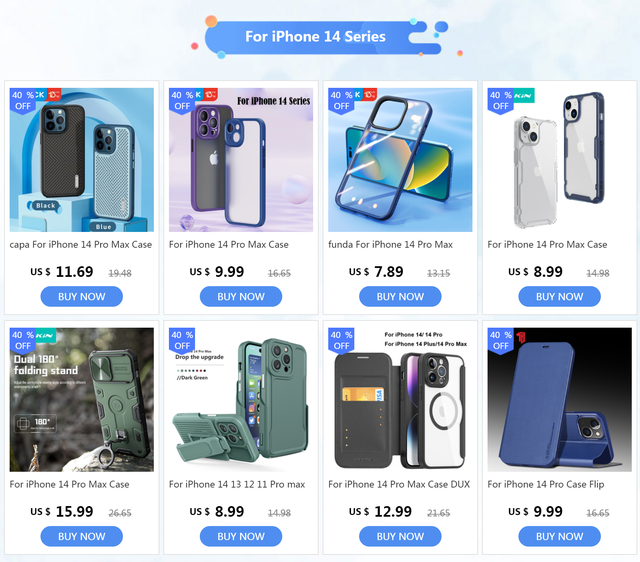Click the 40% OFF badge on the folding stand case
Screen dimensions: 640x562
[x=22, y=340]
